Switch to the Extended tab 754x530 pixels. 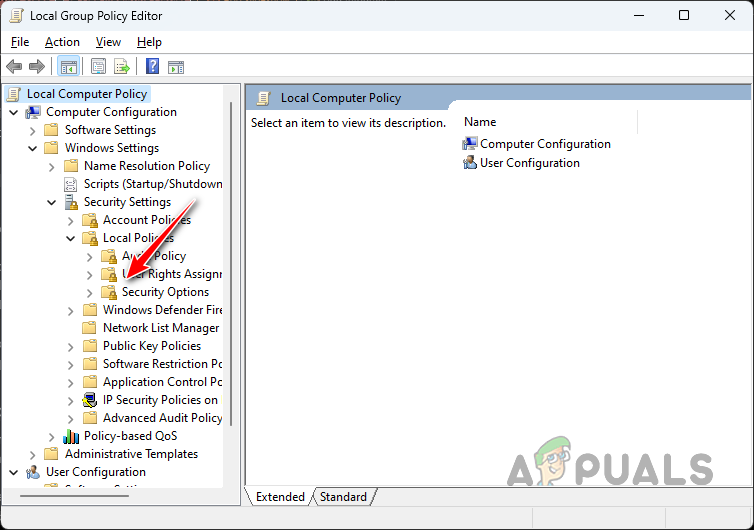[x=280, y=497]
